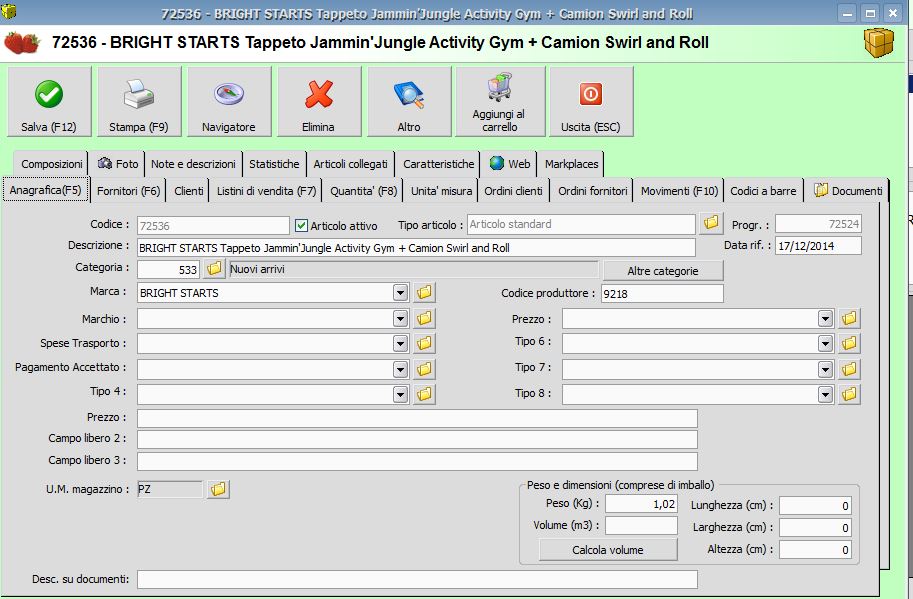
Task: Open the Navigatore compass icon
Action: click(228, 95)
